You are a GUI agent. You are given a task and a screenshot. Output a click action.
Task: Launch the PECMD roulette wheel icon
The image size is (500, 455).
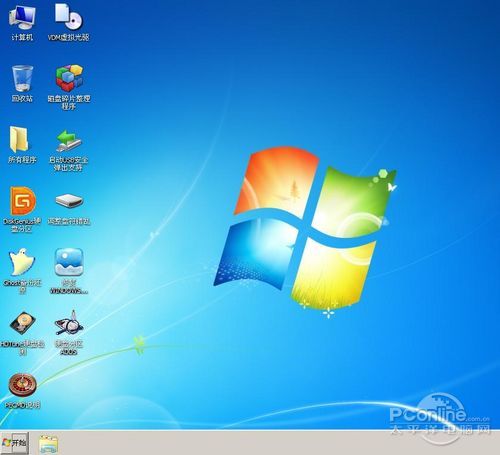[22, 385]
